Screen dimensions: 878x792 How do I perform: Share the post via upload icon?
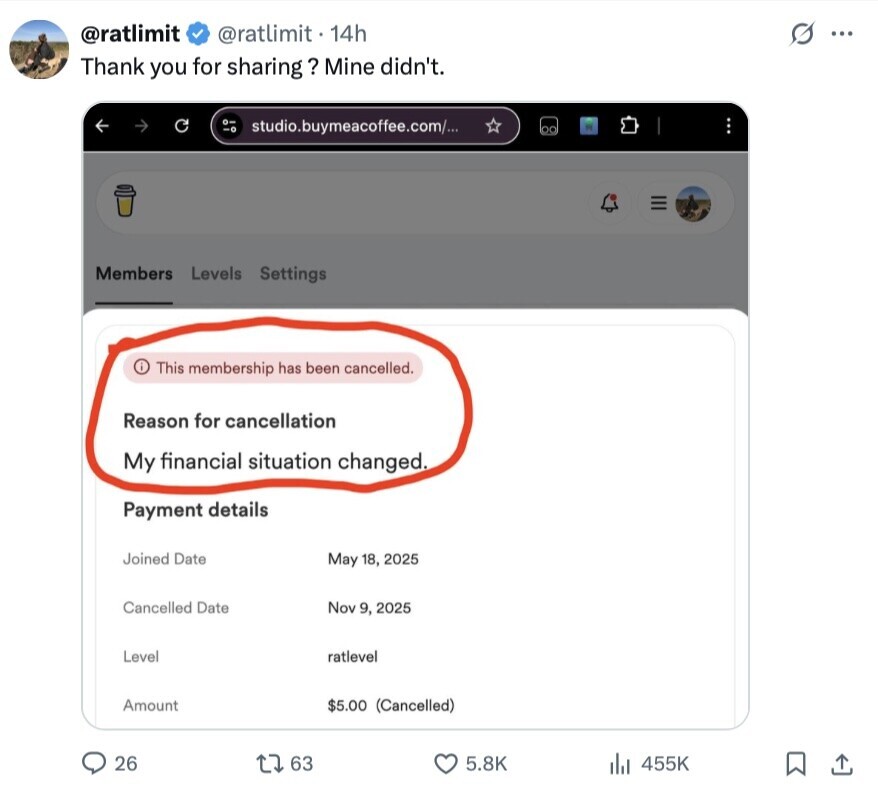click(842, 763)
